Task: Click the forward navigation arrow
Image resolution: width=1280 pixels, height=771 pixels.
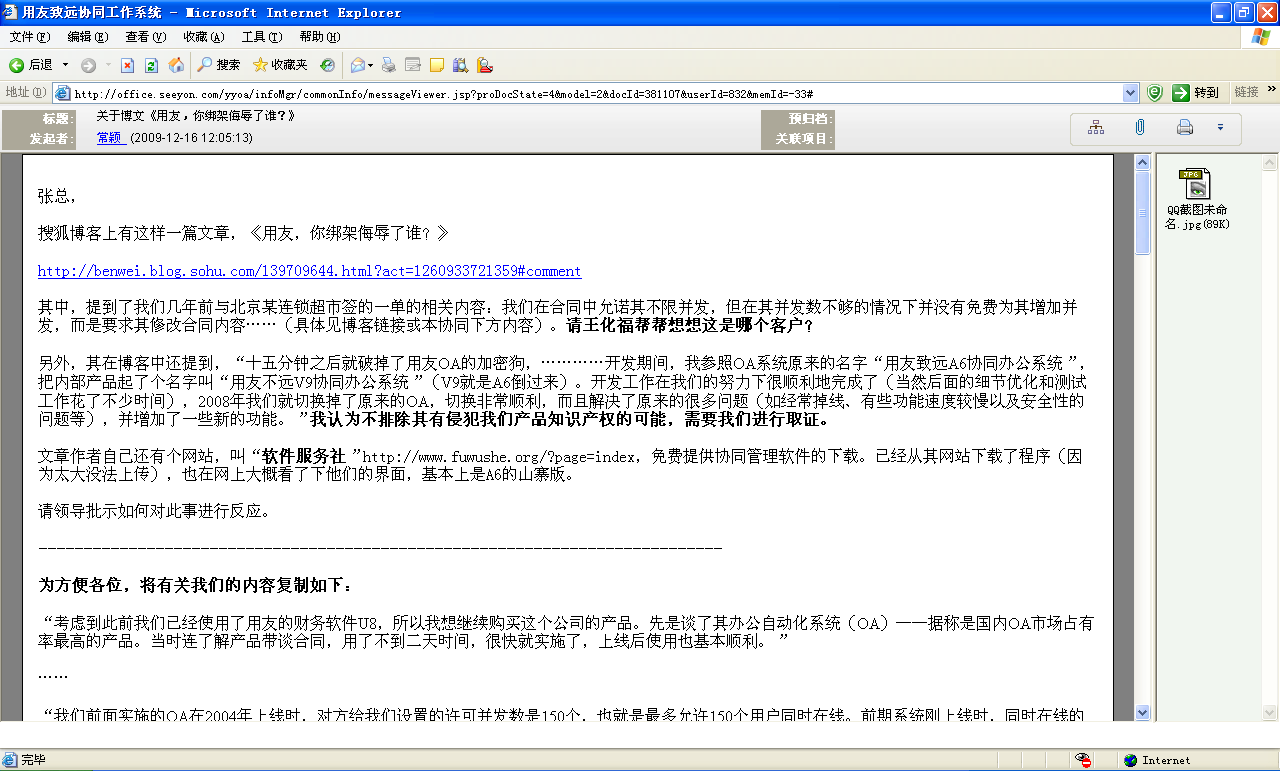Action: point(88,64)
